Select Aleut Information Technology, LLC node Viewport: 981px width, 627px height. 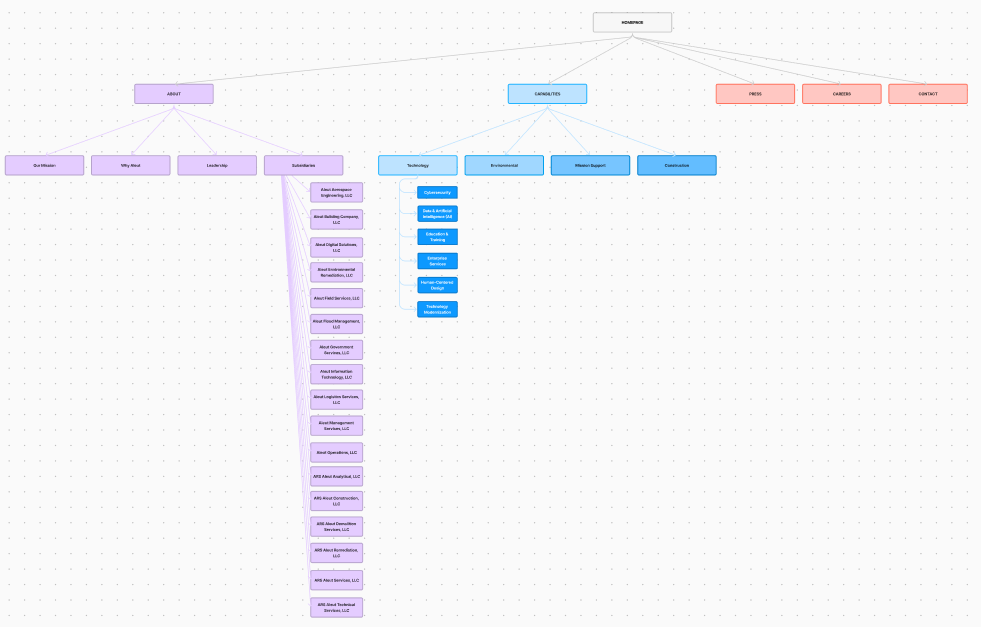[x=337, y=374]
